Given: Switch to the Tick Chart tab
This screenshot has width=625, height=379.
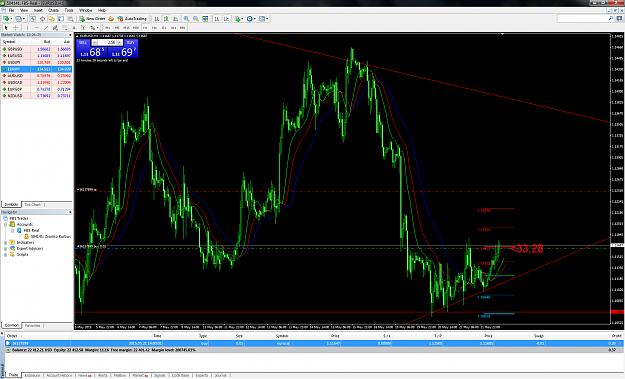Looking at the screenshot, I should [x=33, y=204].
